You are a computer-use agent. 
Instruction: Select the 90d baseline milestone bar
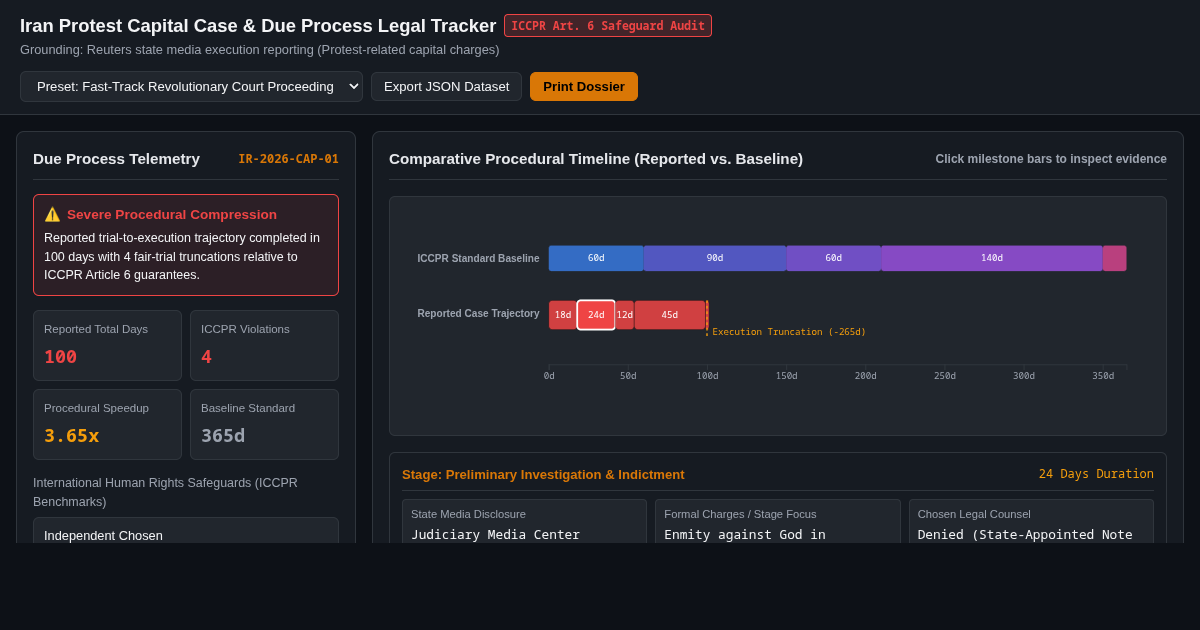tap(715, 258)
